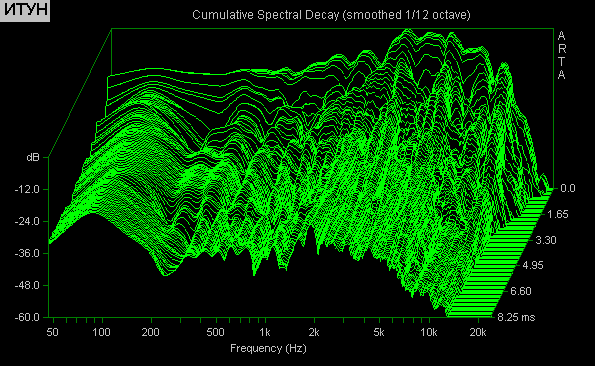
Task: Click the 3.30 time axis value
Action: coord(545,240)
